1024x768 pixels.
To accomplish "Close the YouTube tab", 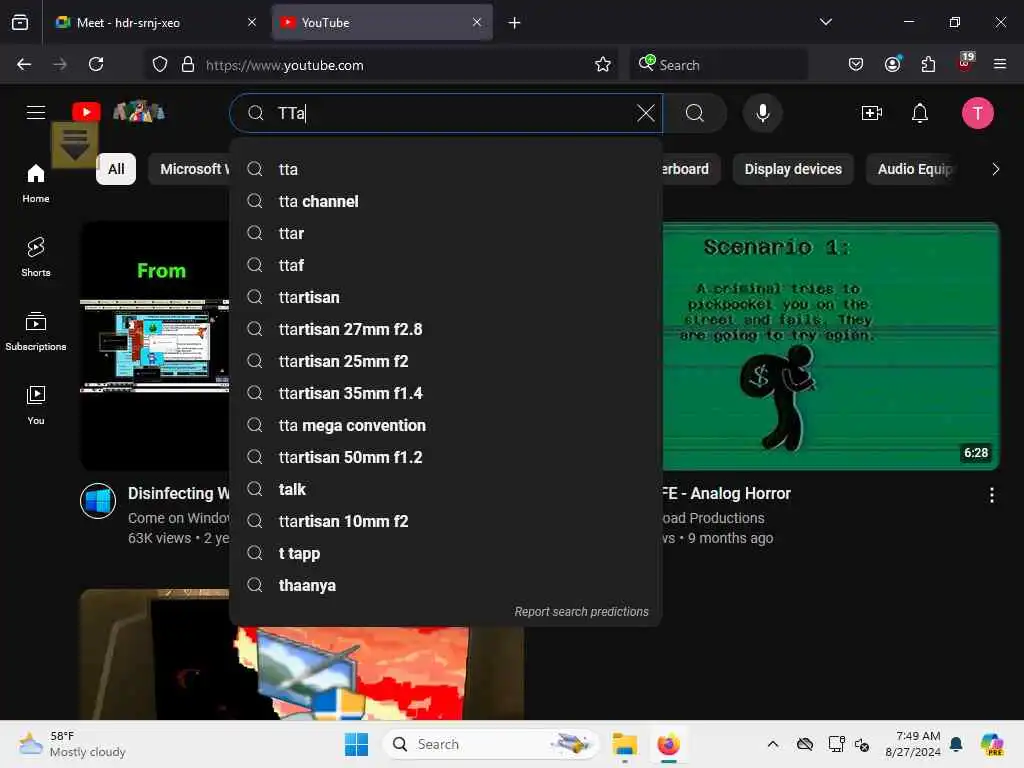I will [477, 22].
